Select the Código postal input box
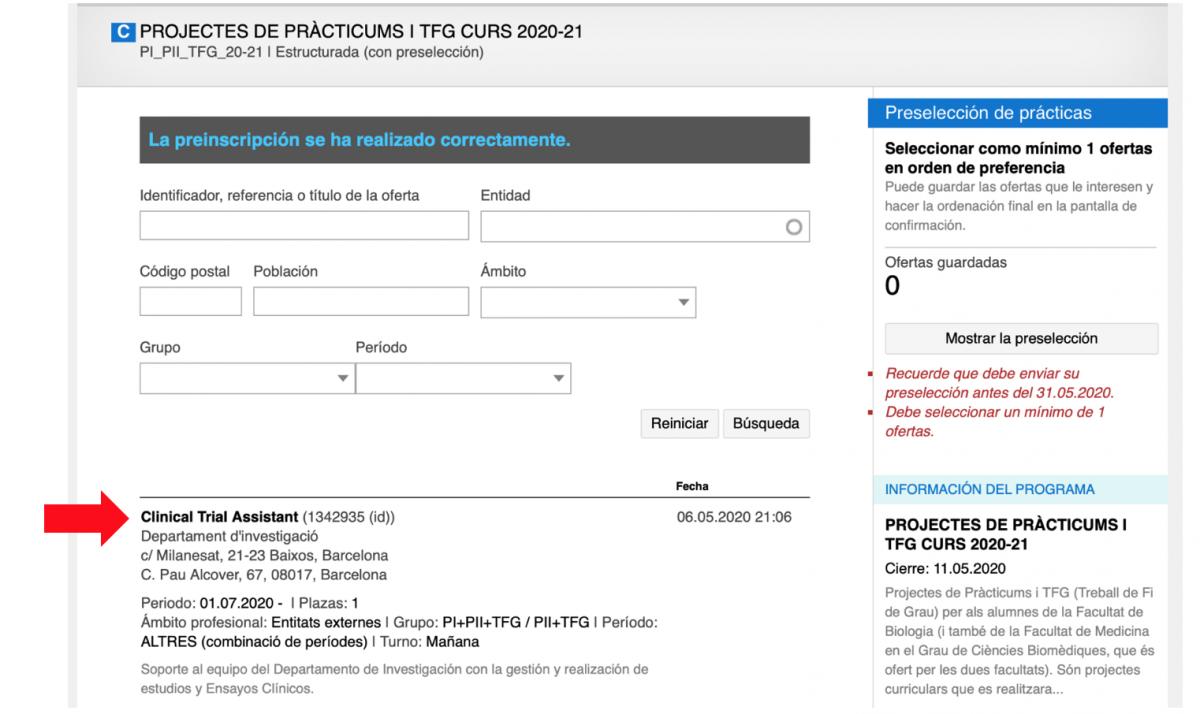The image size is (1200, 714). 190,301
